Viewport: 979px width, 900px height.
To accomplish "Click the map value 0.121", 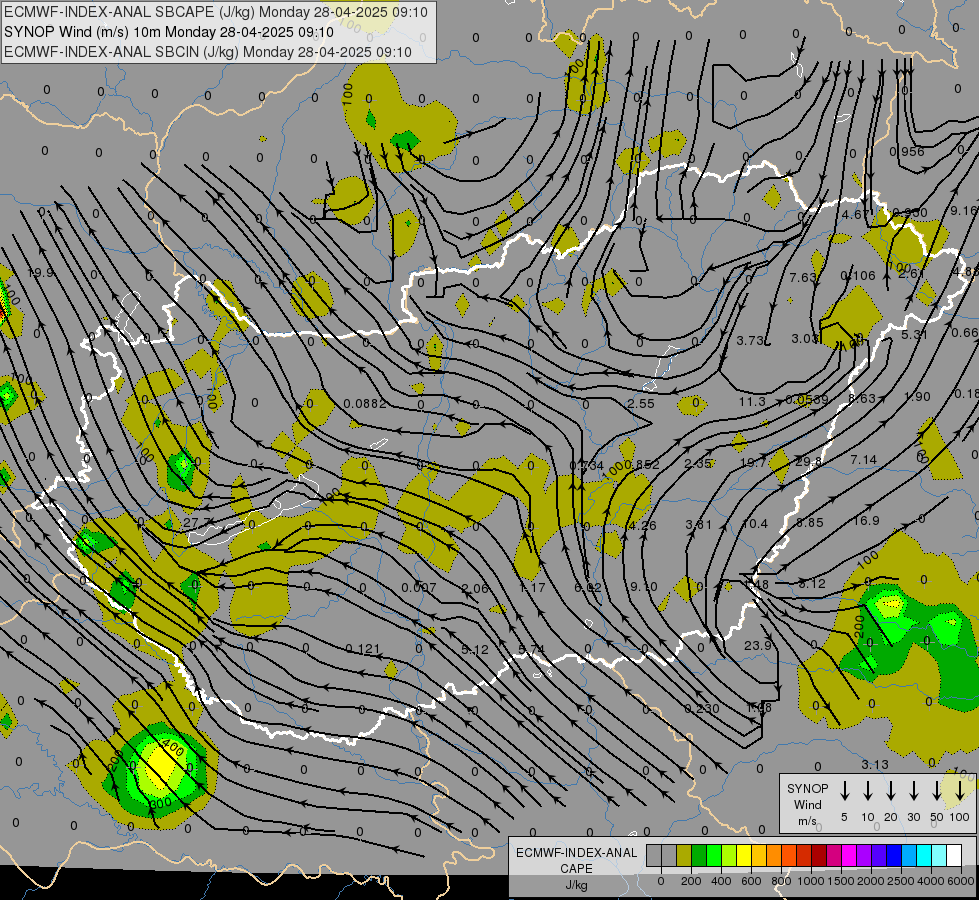I will point(363,649).
